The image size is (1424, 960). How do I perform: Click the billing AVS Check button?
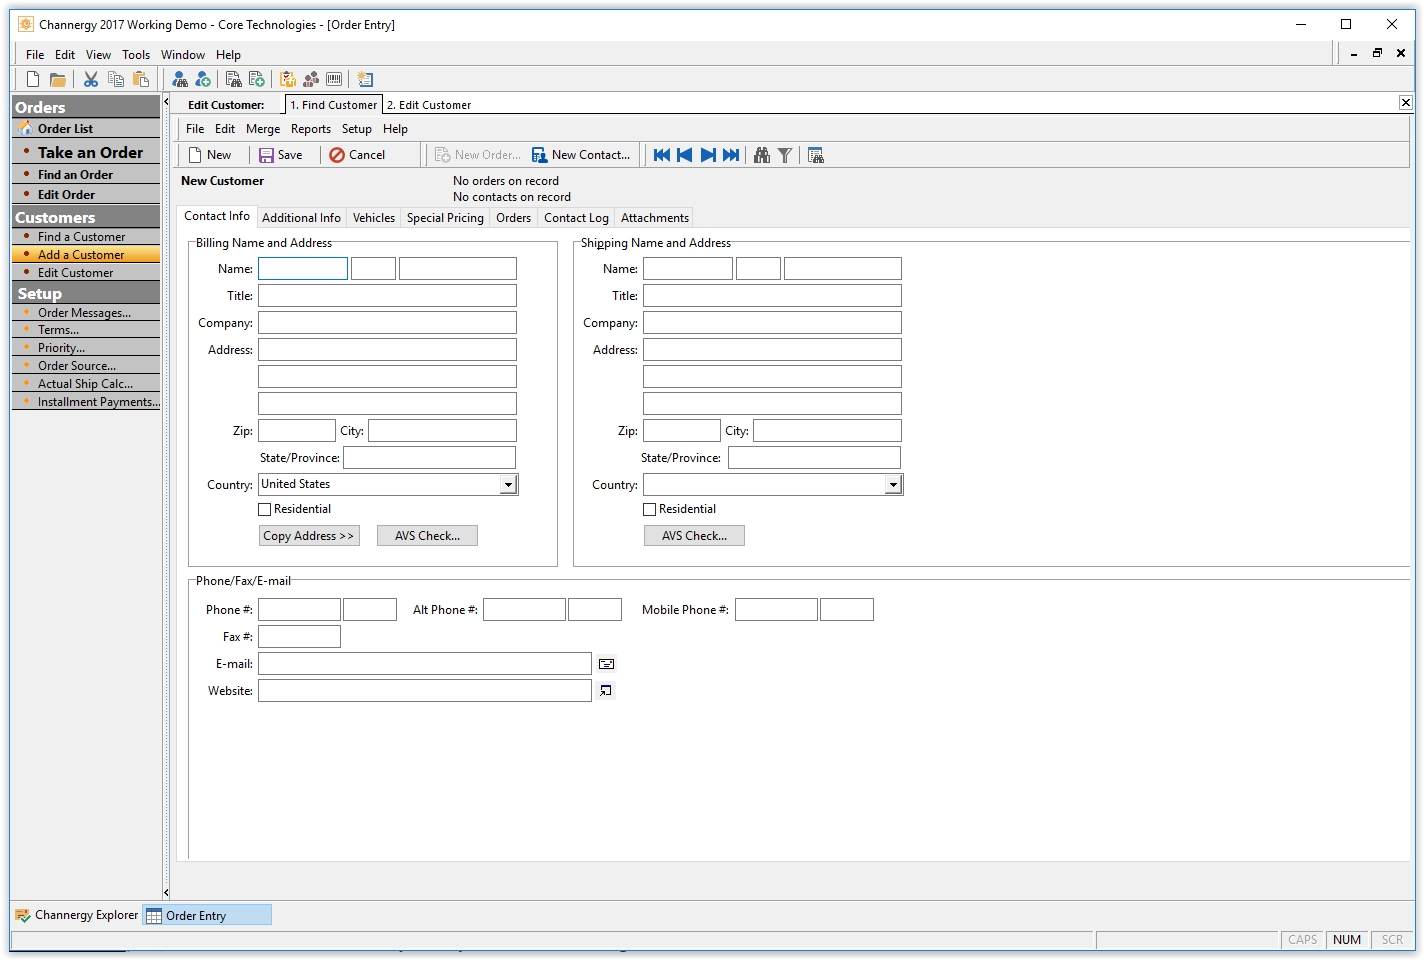click(x=427, y=536)
